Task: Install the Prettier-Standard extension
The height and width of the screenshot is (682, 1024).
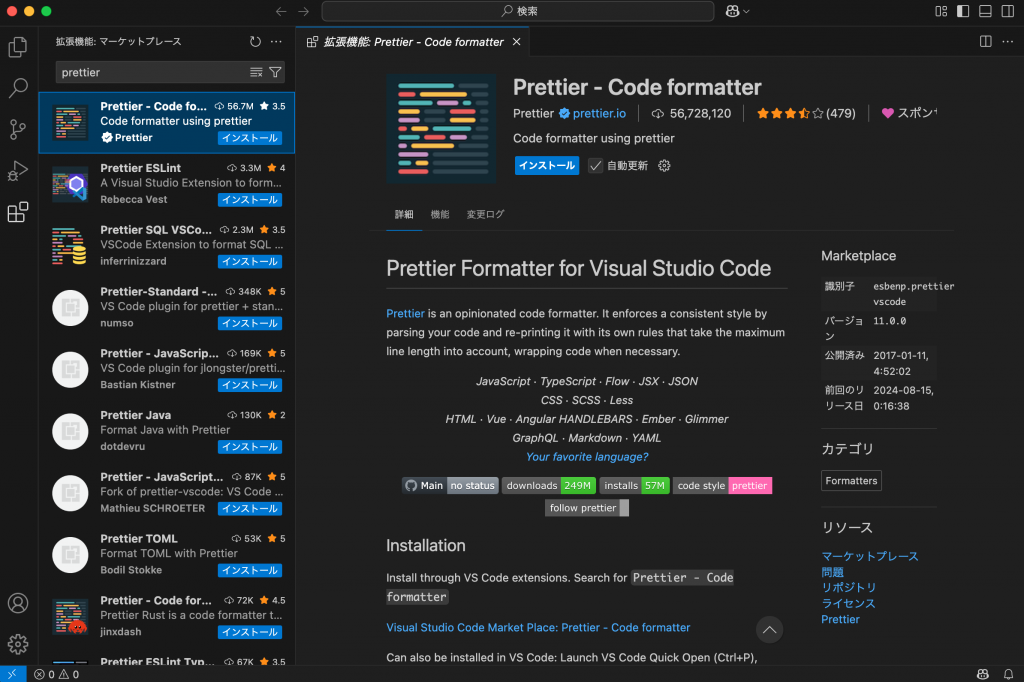Action: [x=249, y=323]
